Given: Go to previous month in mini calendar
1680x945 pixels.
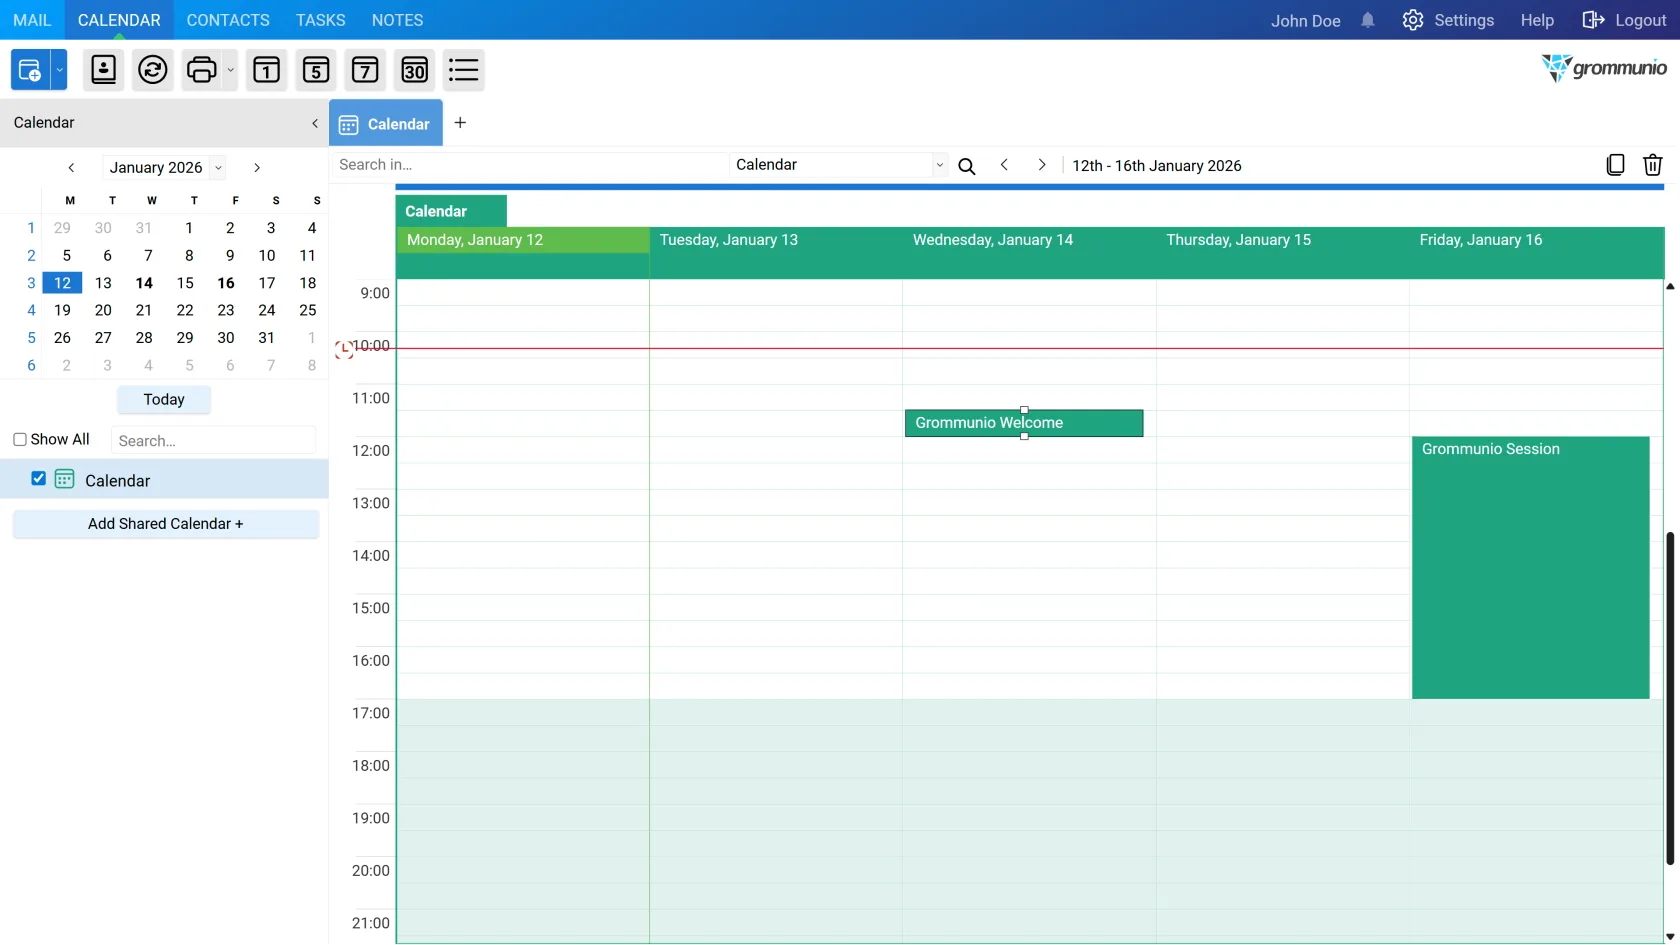Looking at the screenshot, I should [x=71, y=168].
